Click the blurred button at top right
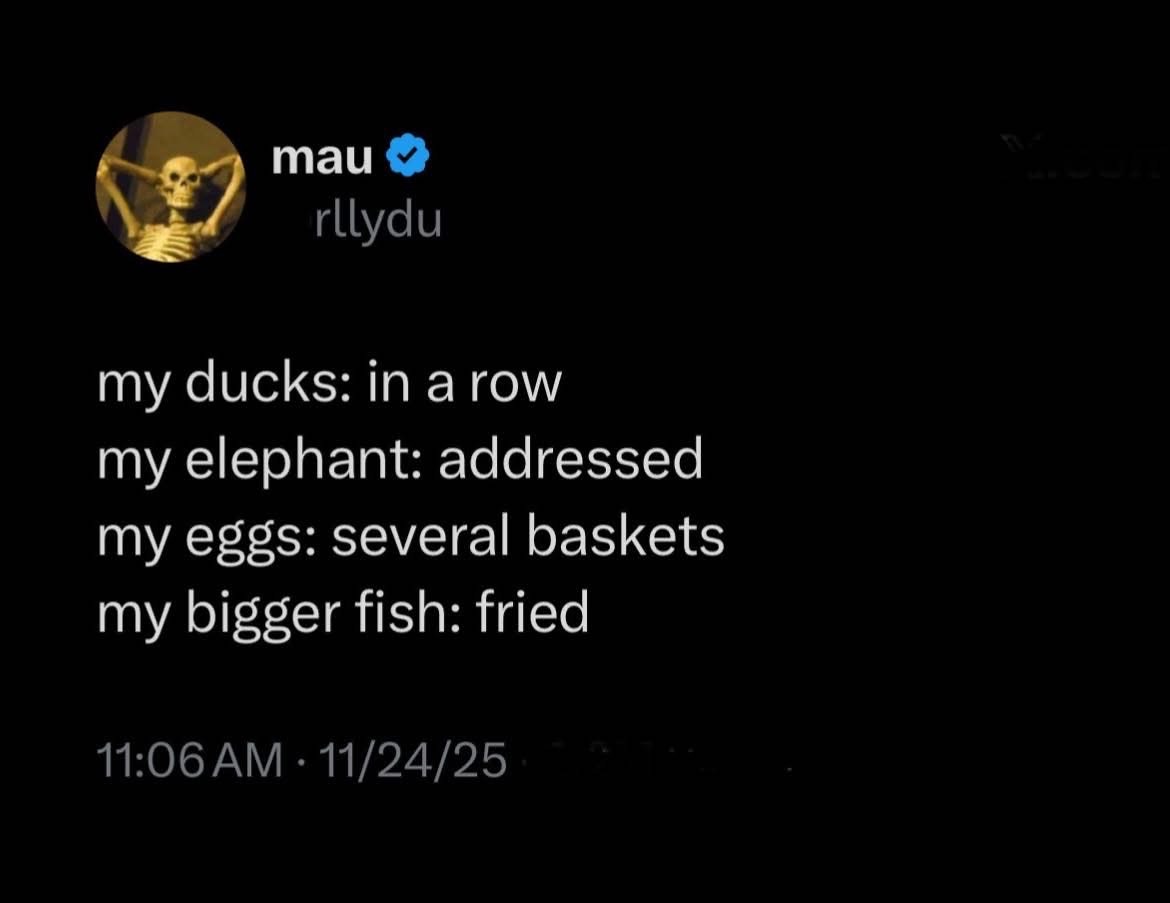Screen dimensions: 1170x903 pyautogui.click(x=1082, y=158)
